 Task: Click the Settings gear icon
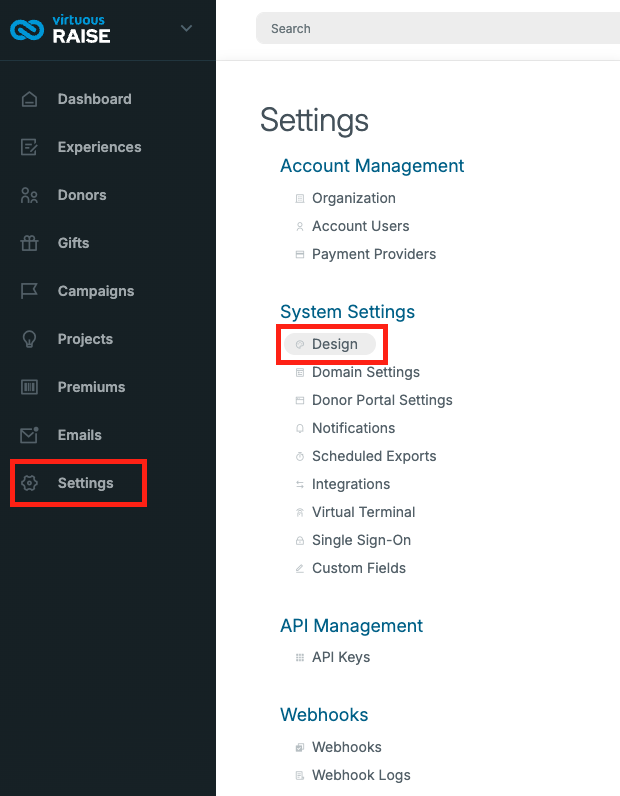click(x=29, y=483)
